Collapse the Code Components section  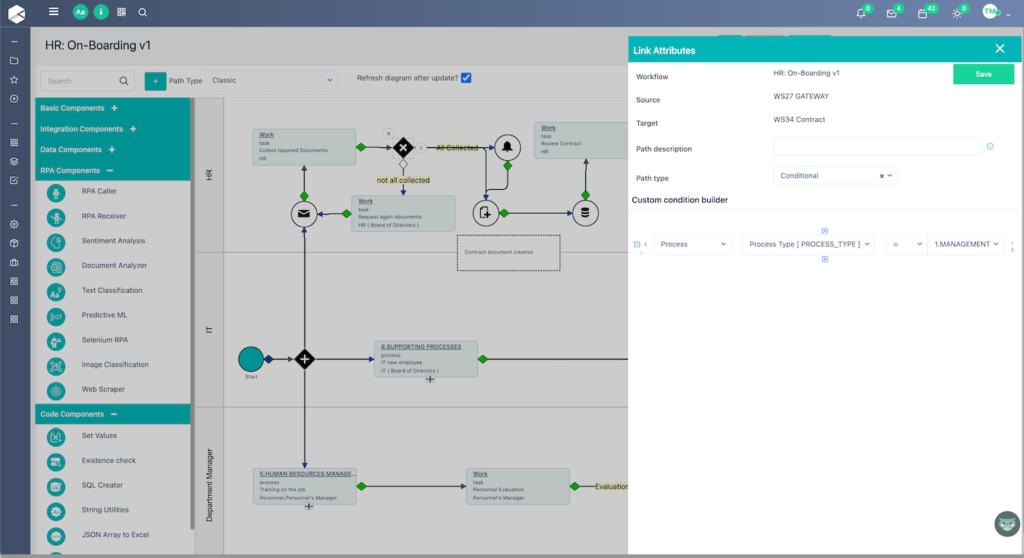click(114, 414)
